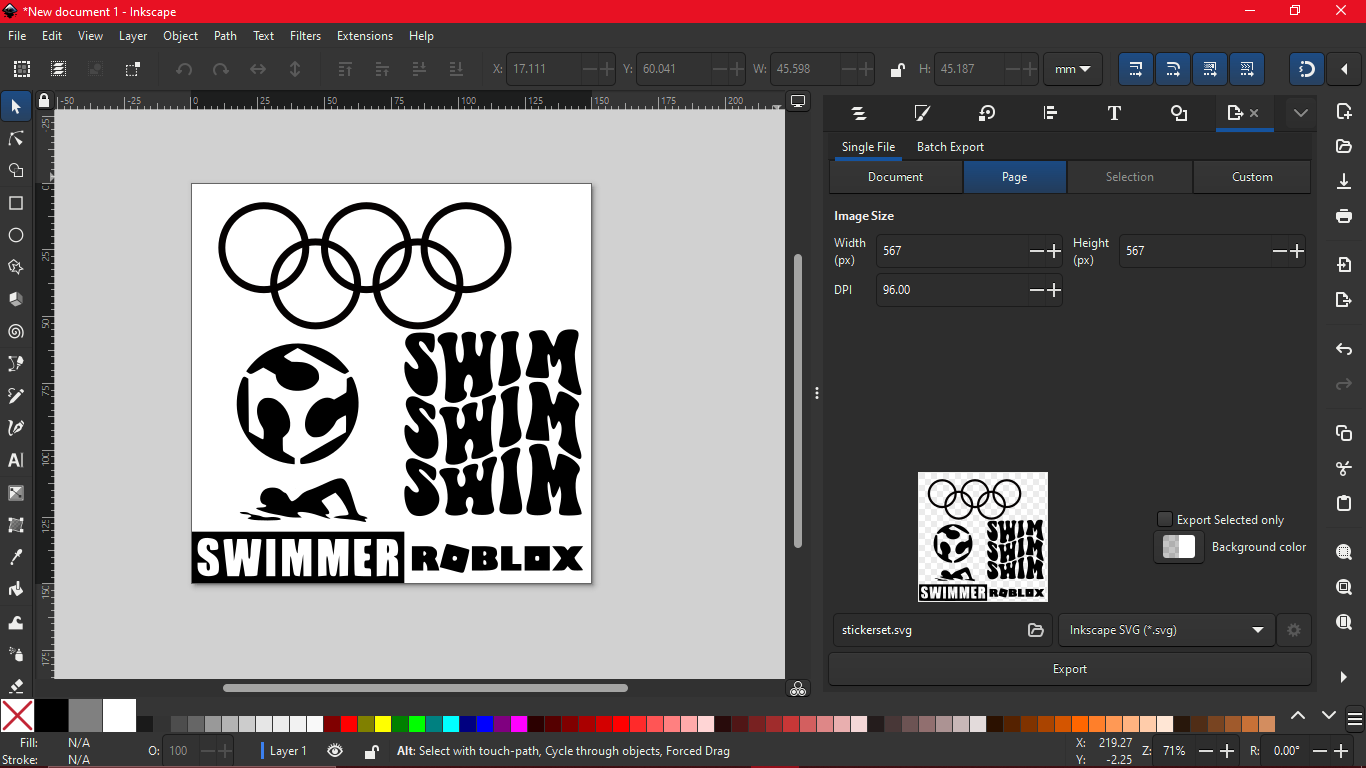Image resolution: width=1366 pixels, height=768 pixels.
Task: Toggle move patterns with object
Action: coord(1246,69)
